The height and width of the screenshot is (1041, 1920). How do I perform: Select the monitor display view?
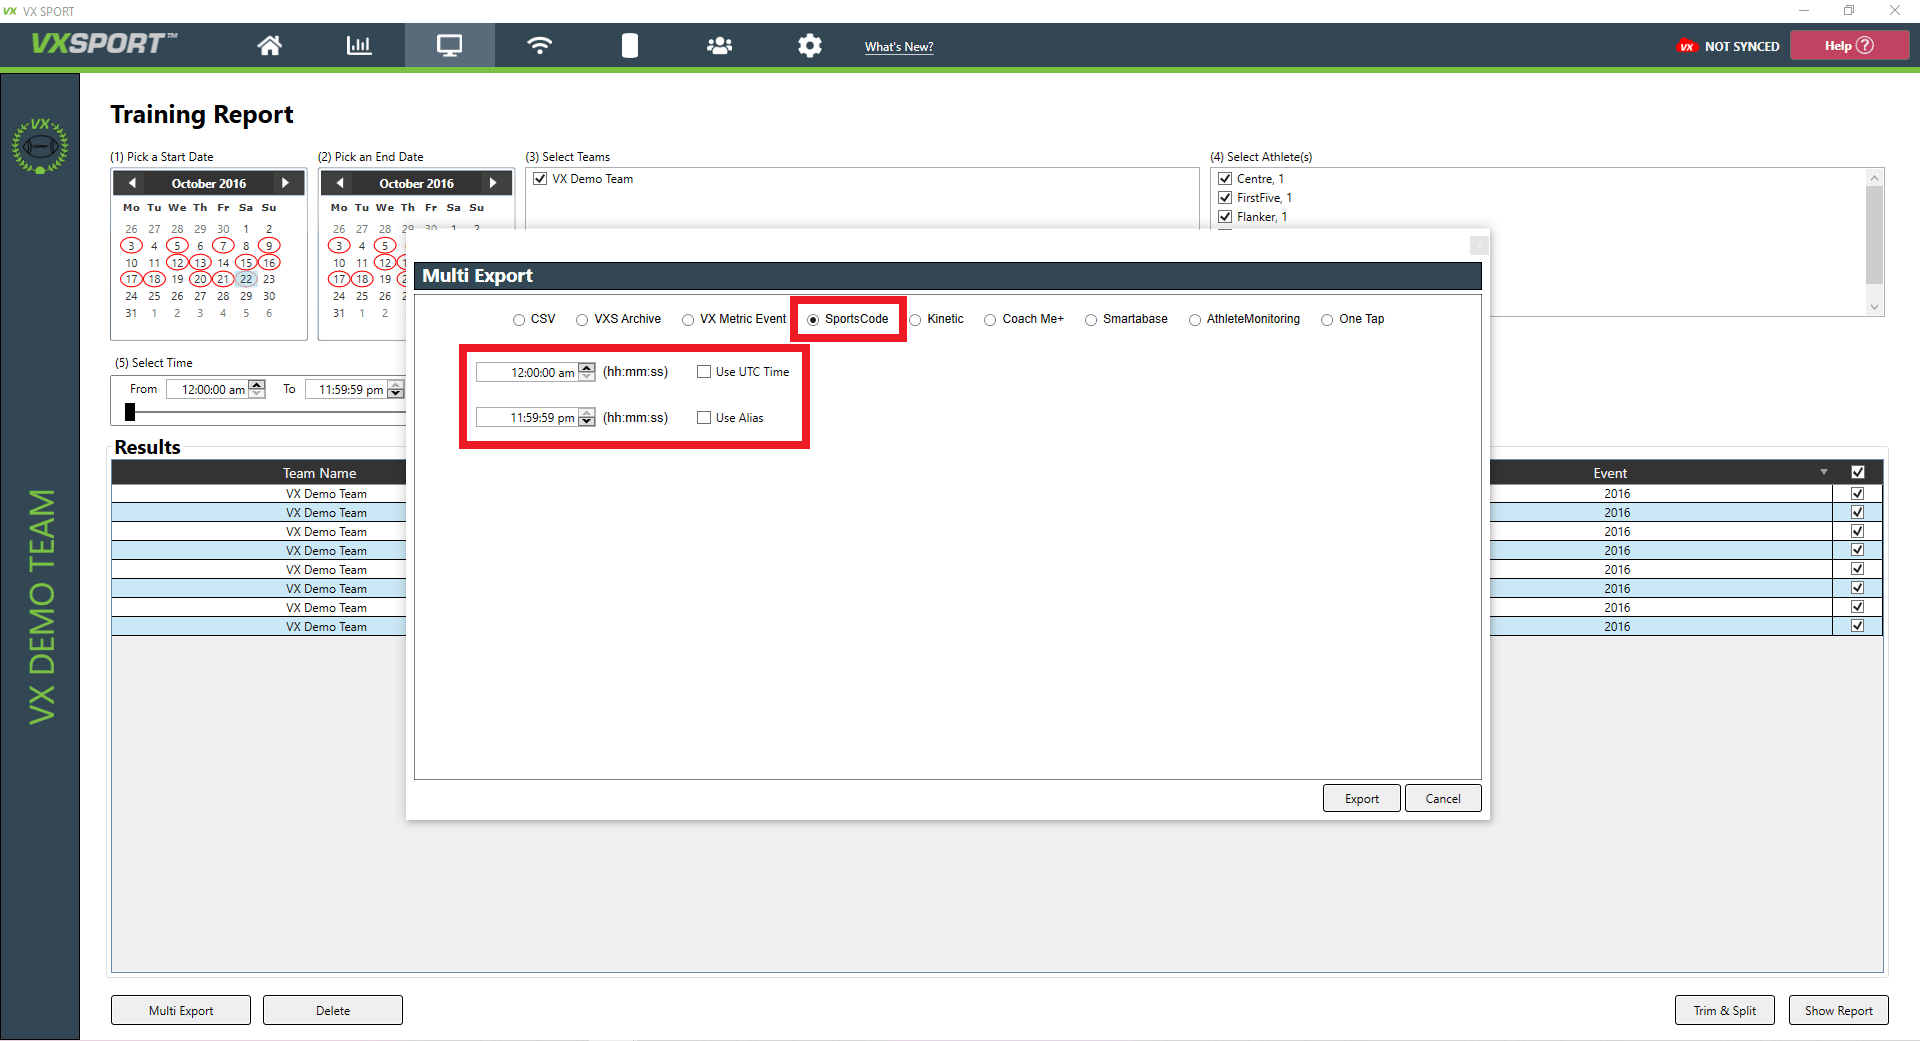coord(449,45)
